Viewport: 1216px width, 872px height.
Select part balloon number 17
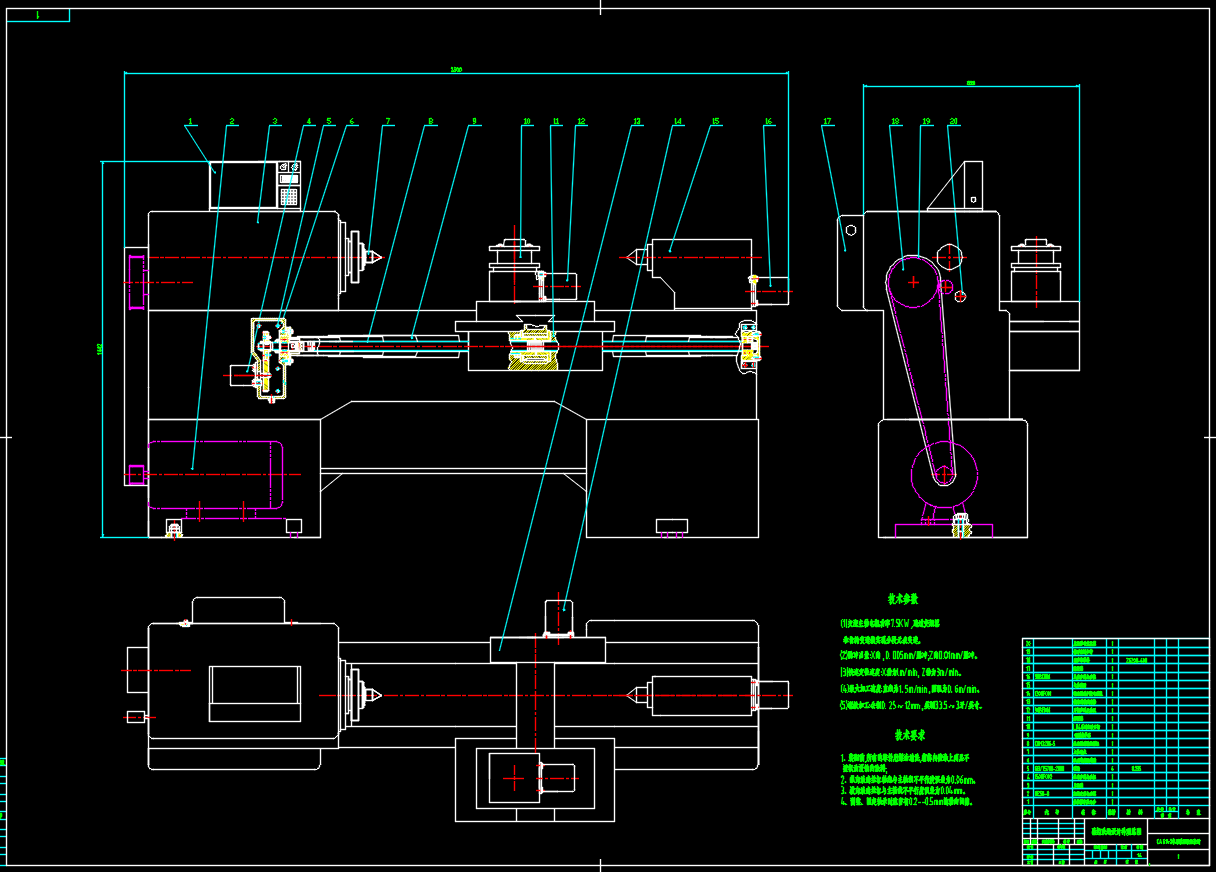(x=827, y=121)
